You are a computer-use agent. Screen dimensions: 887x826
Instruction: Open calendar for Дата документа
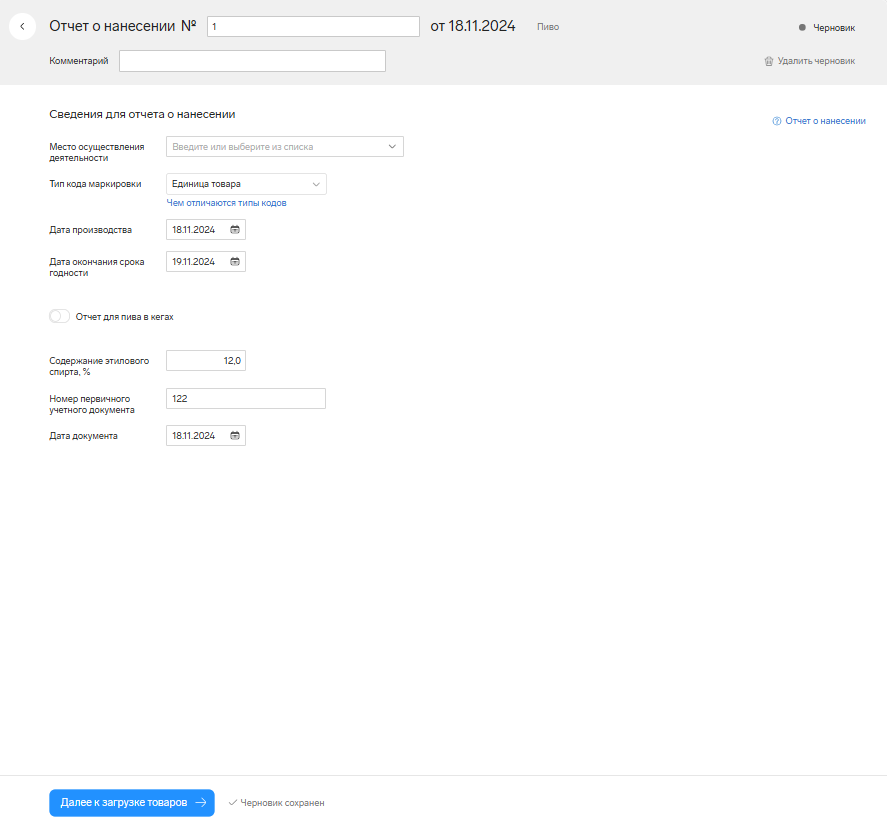[235, 436]
